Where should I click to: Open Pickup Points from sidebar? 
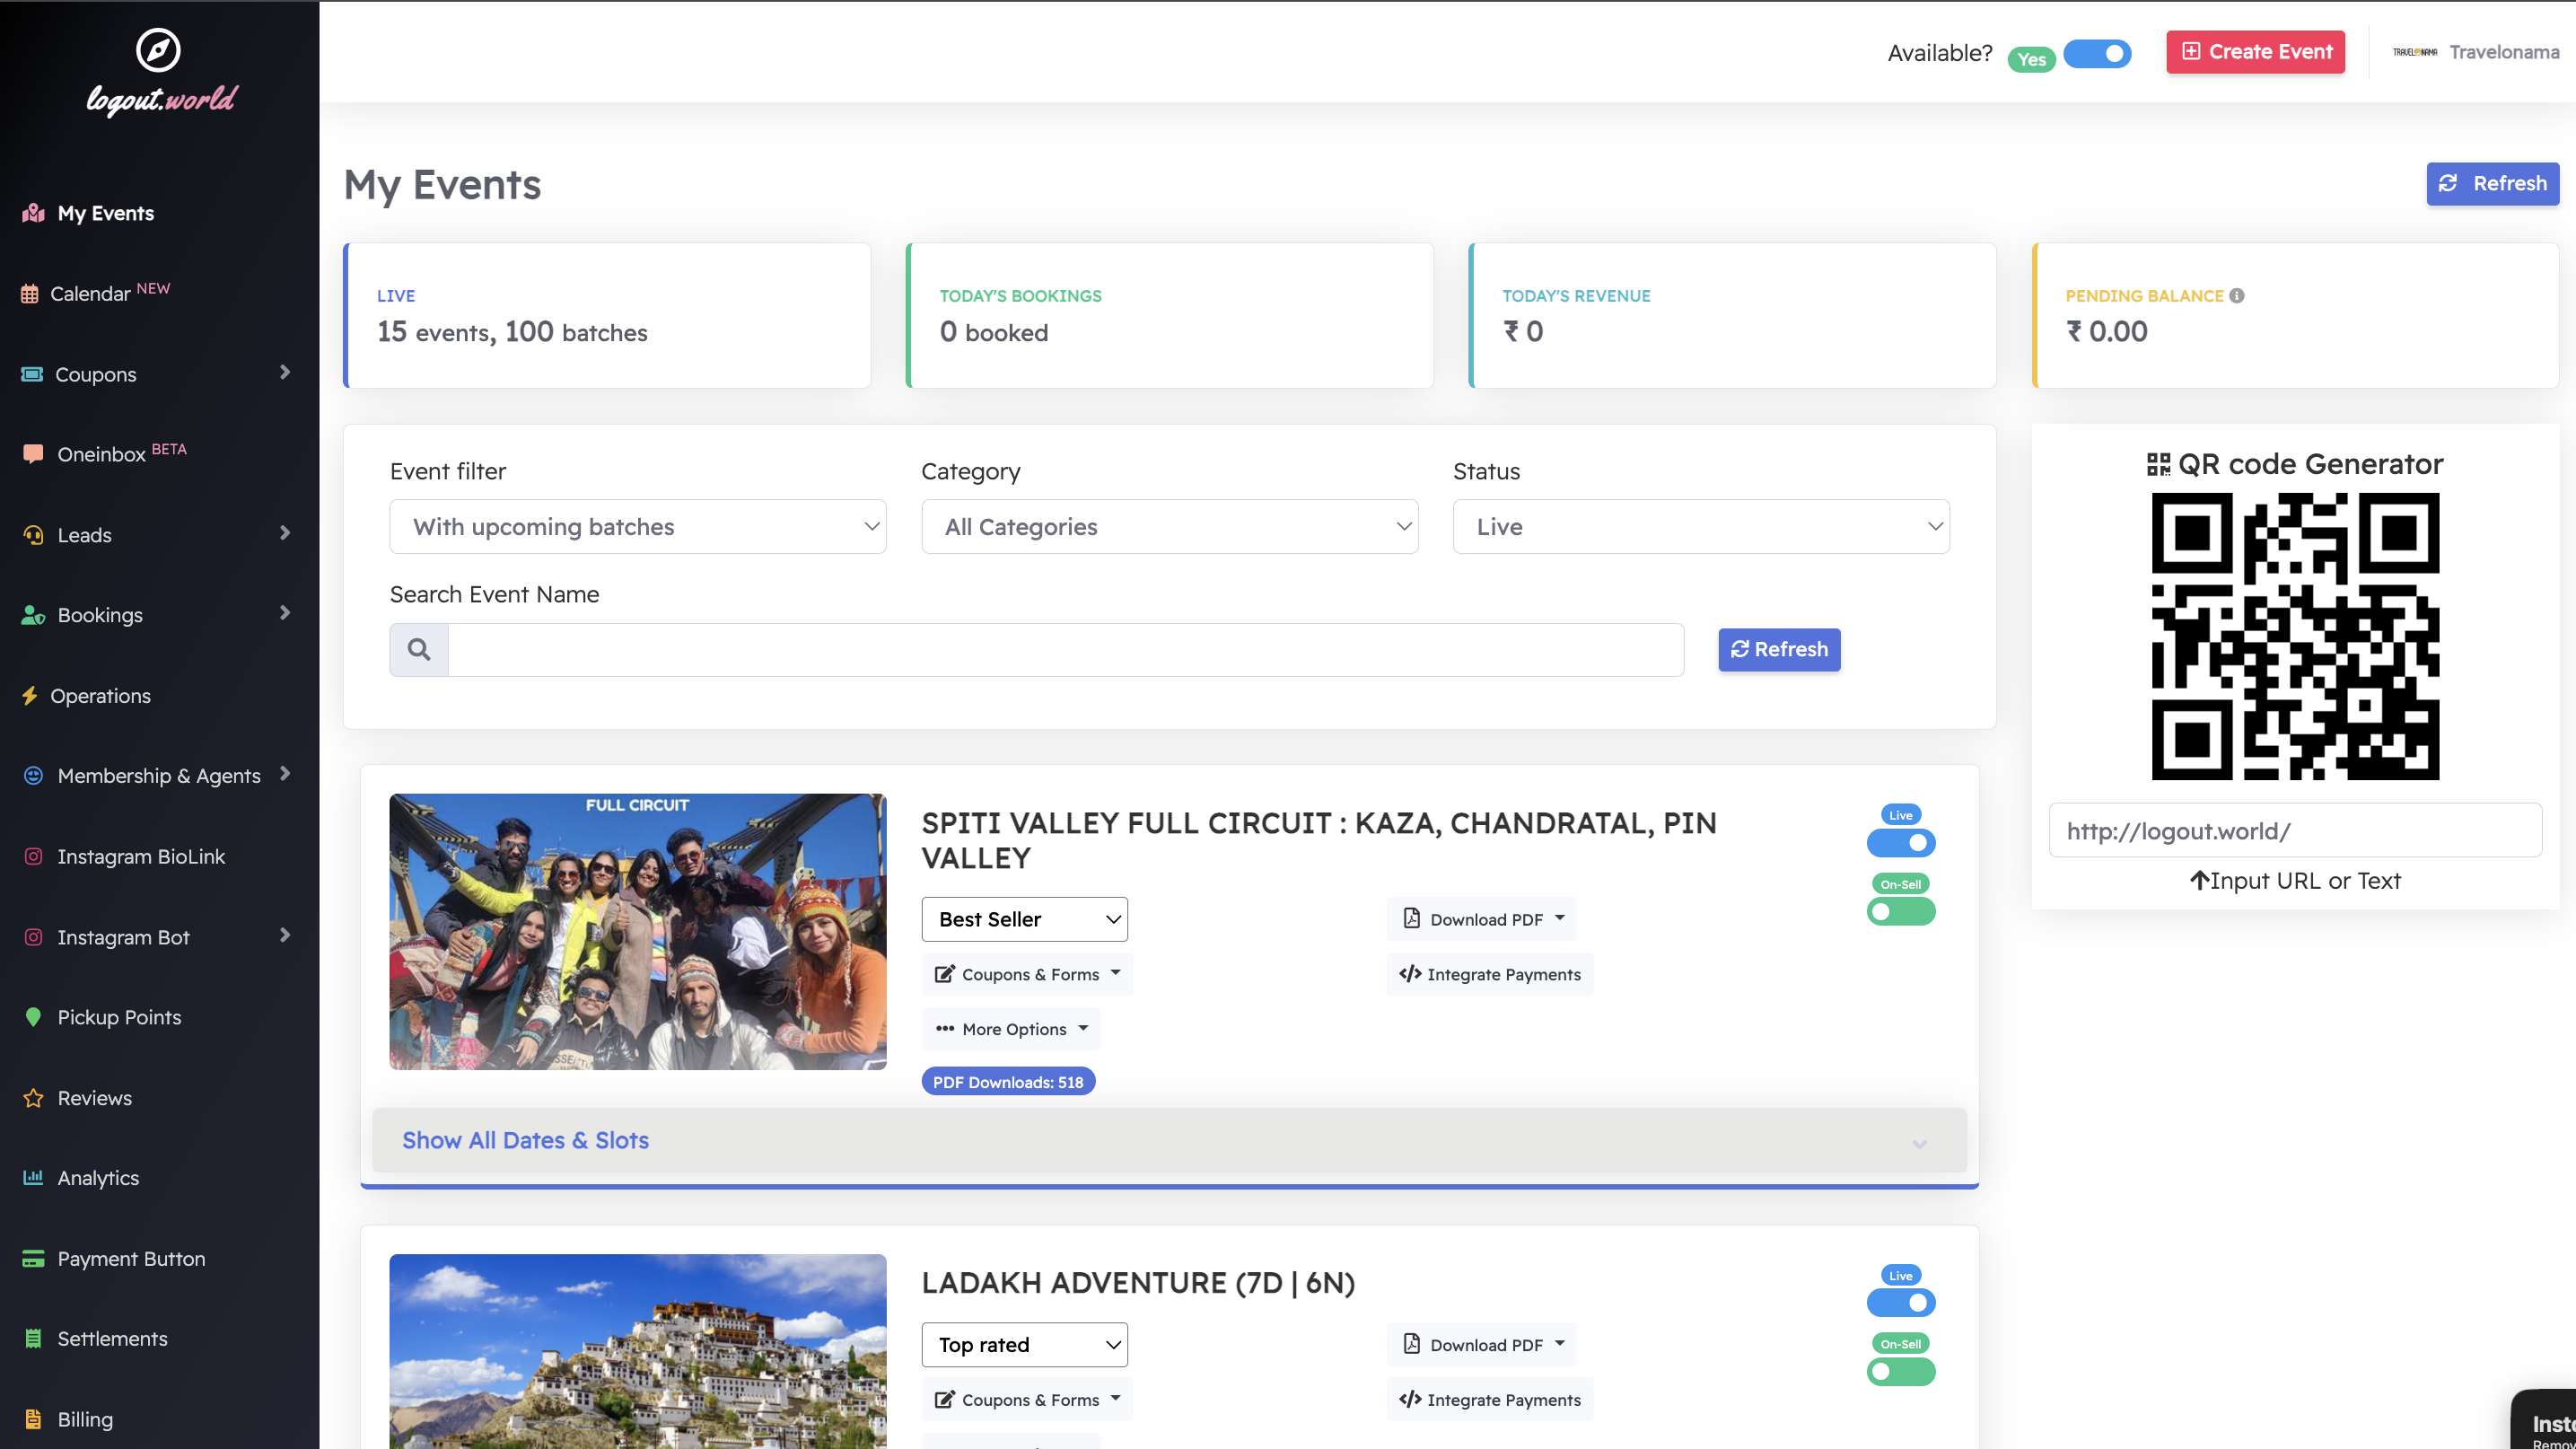[118, 1017]
